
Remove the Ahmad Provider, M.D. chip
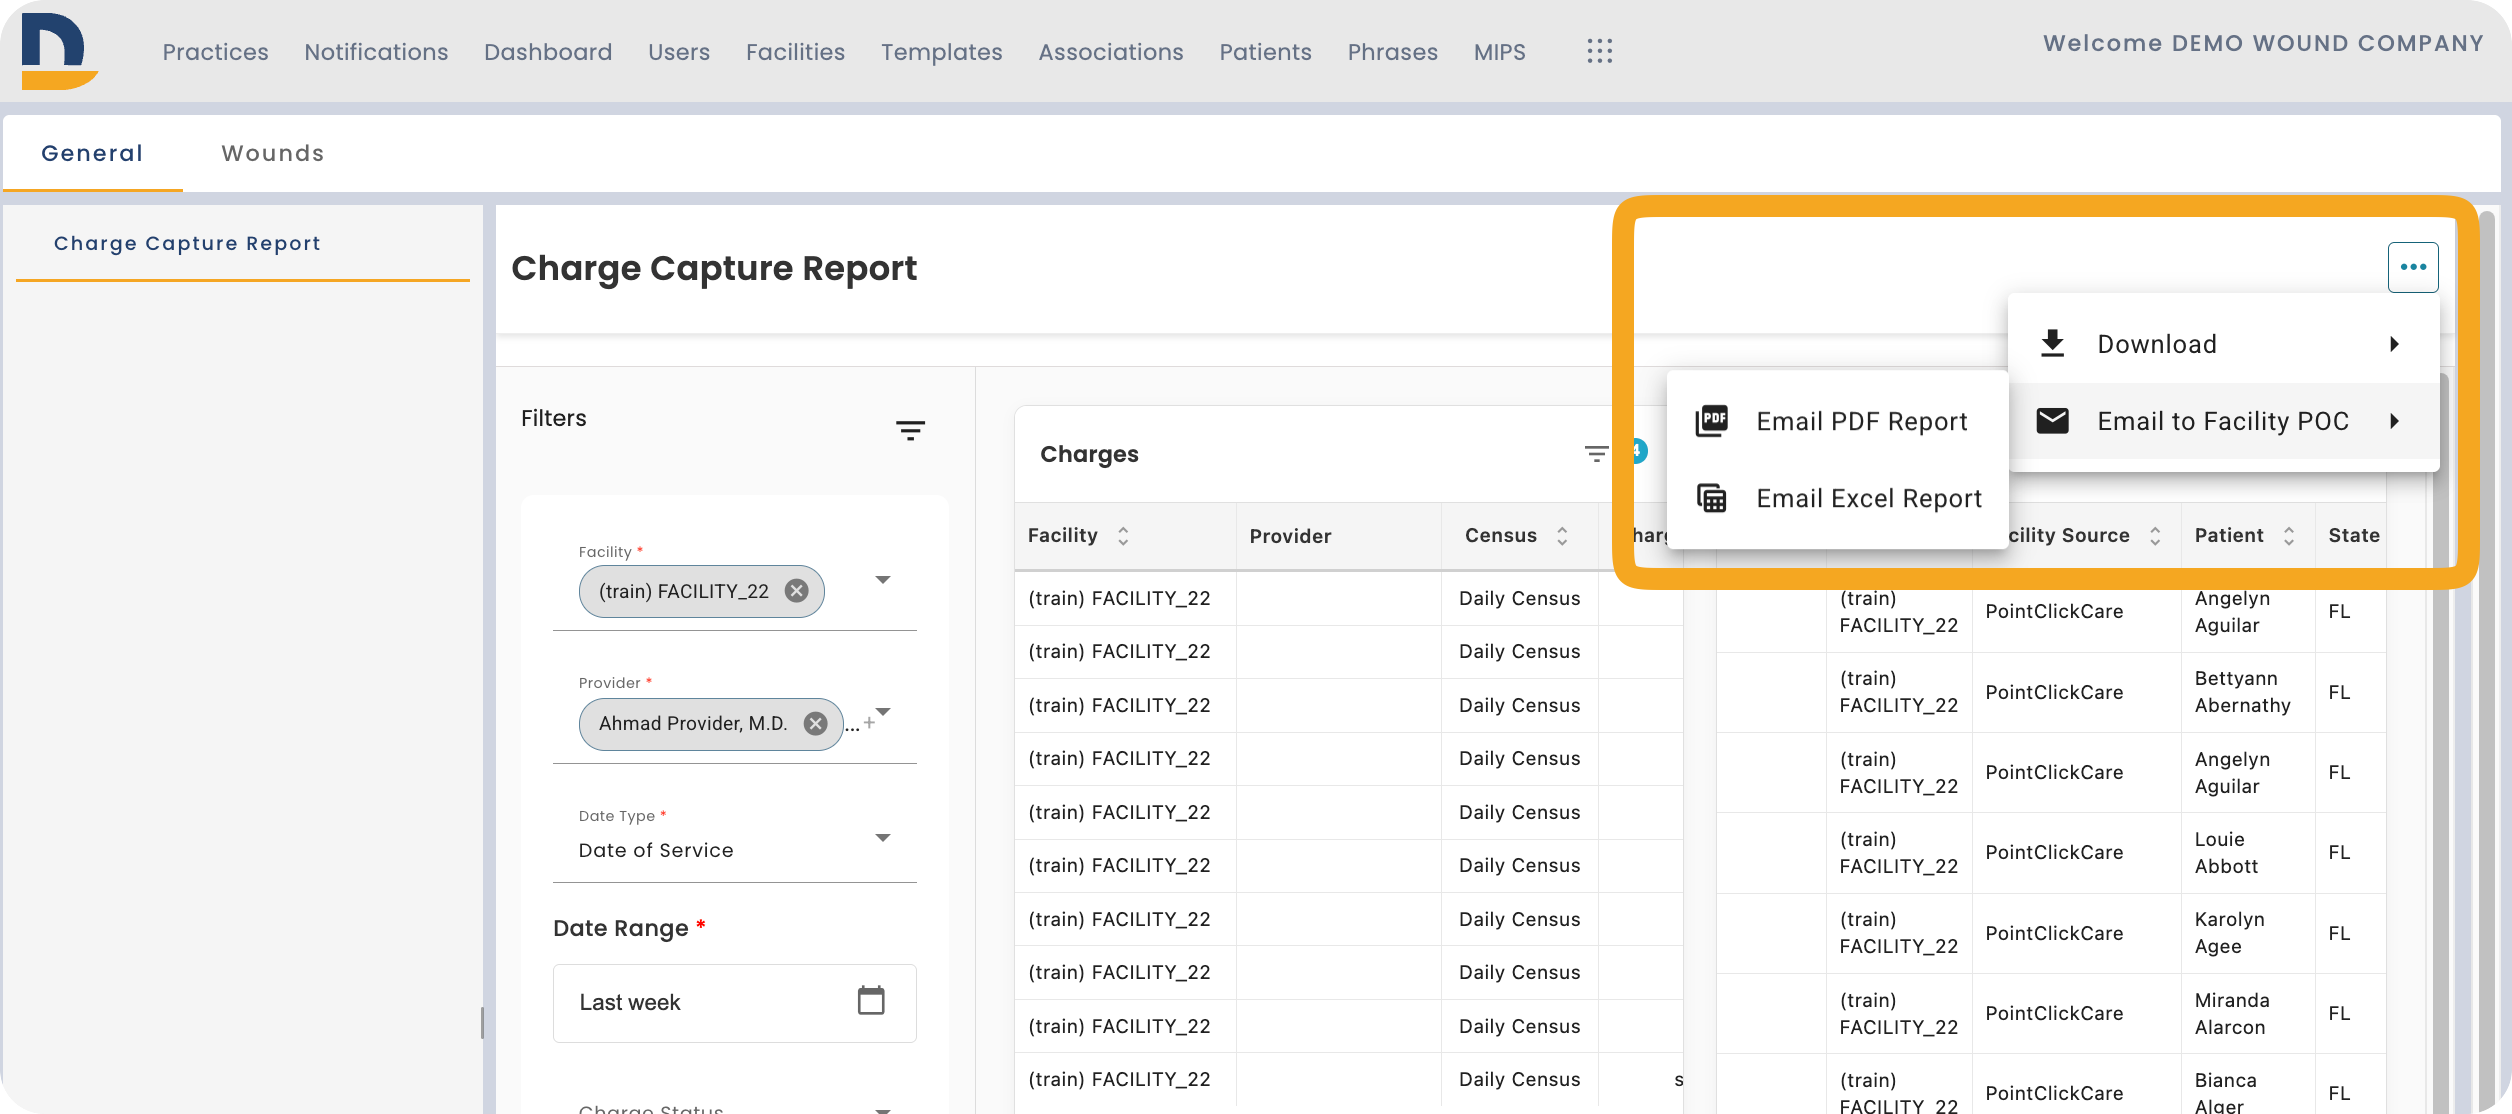pos(816,723)
